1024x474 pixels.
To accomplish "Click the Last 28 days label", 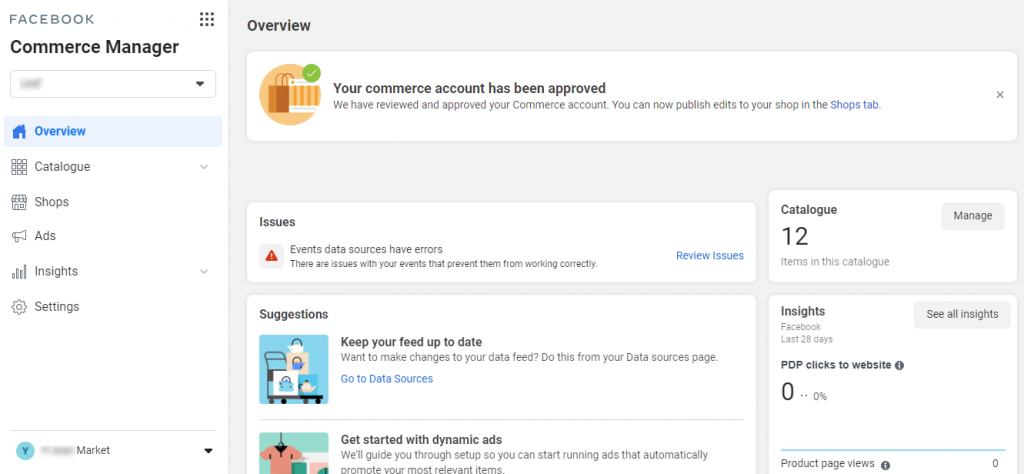I will pyautogui.click(x=807, y=340).
